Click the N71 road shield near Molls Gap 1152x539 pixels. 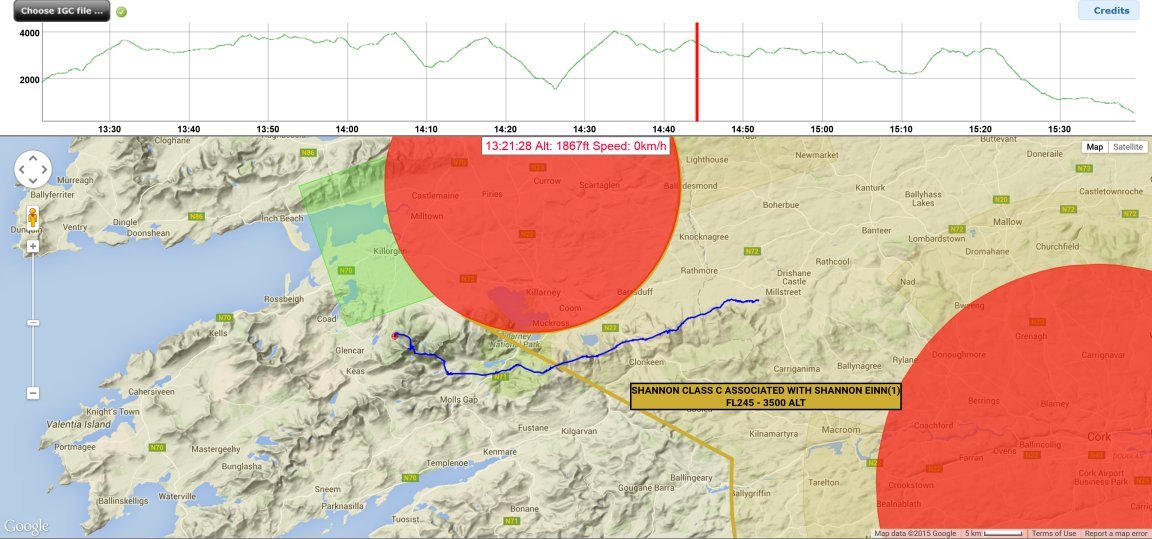(x=500, y=377)
